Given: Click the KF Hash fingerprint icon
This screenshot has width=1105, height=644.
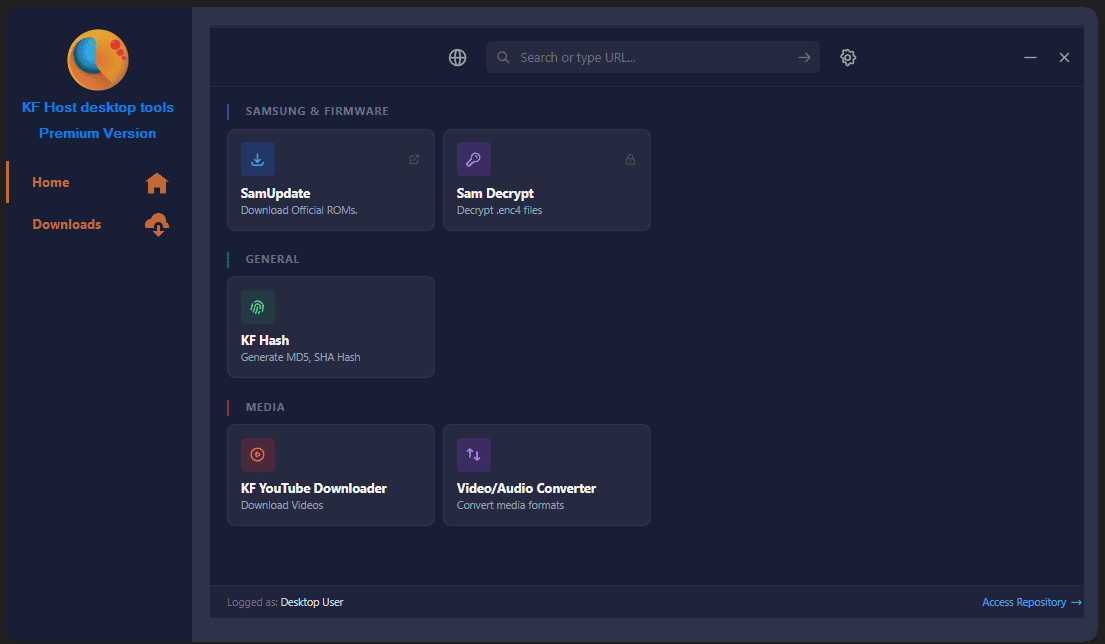Looking at the screenshot, I should [x=257, y=306].
